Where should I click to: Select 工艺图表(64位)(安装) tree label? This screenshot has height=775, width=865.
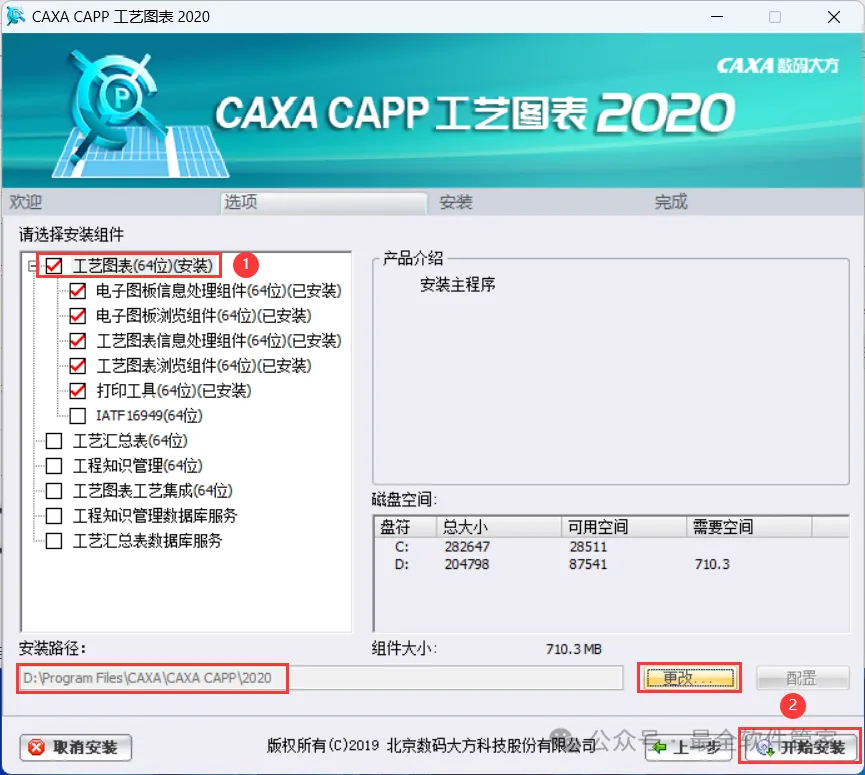click(x=142, y=266)
